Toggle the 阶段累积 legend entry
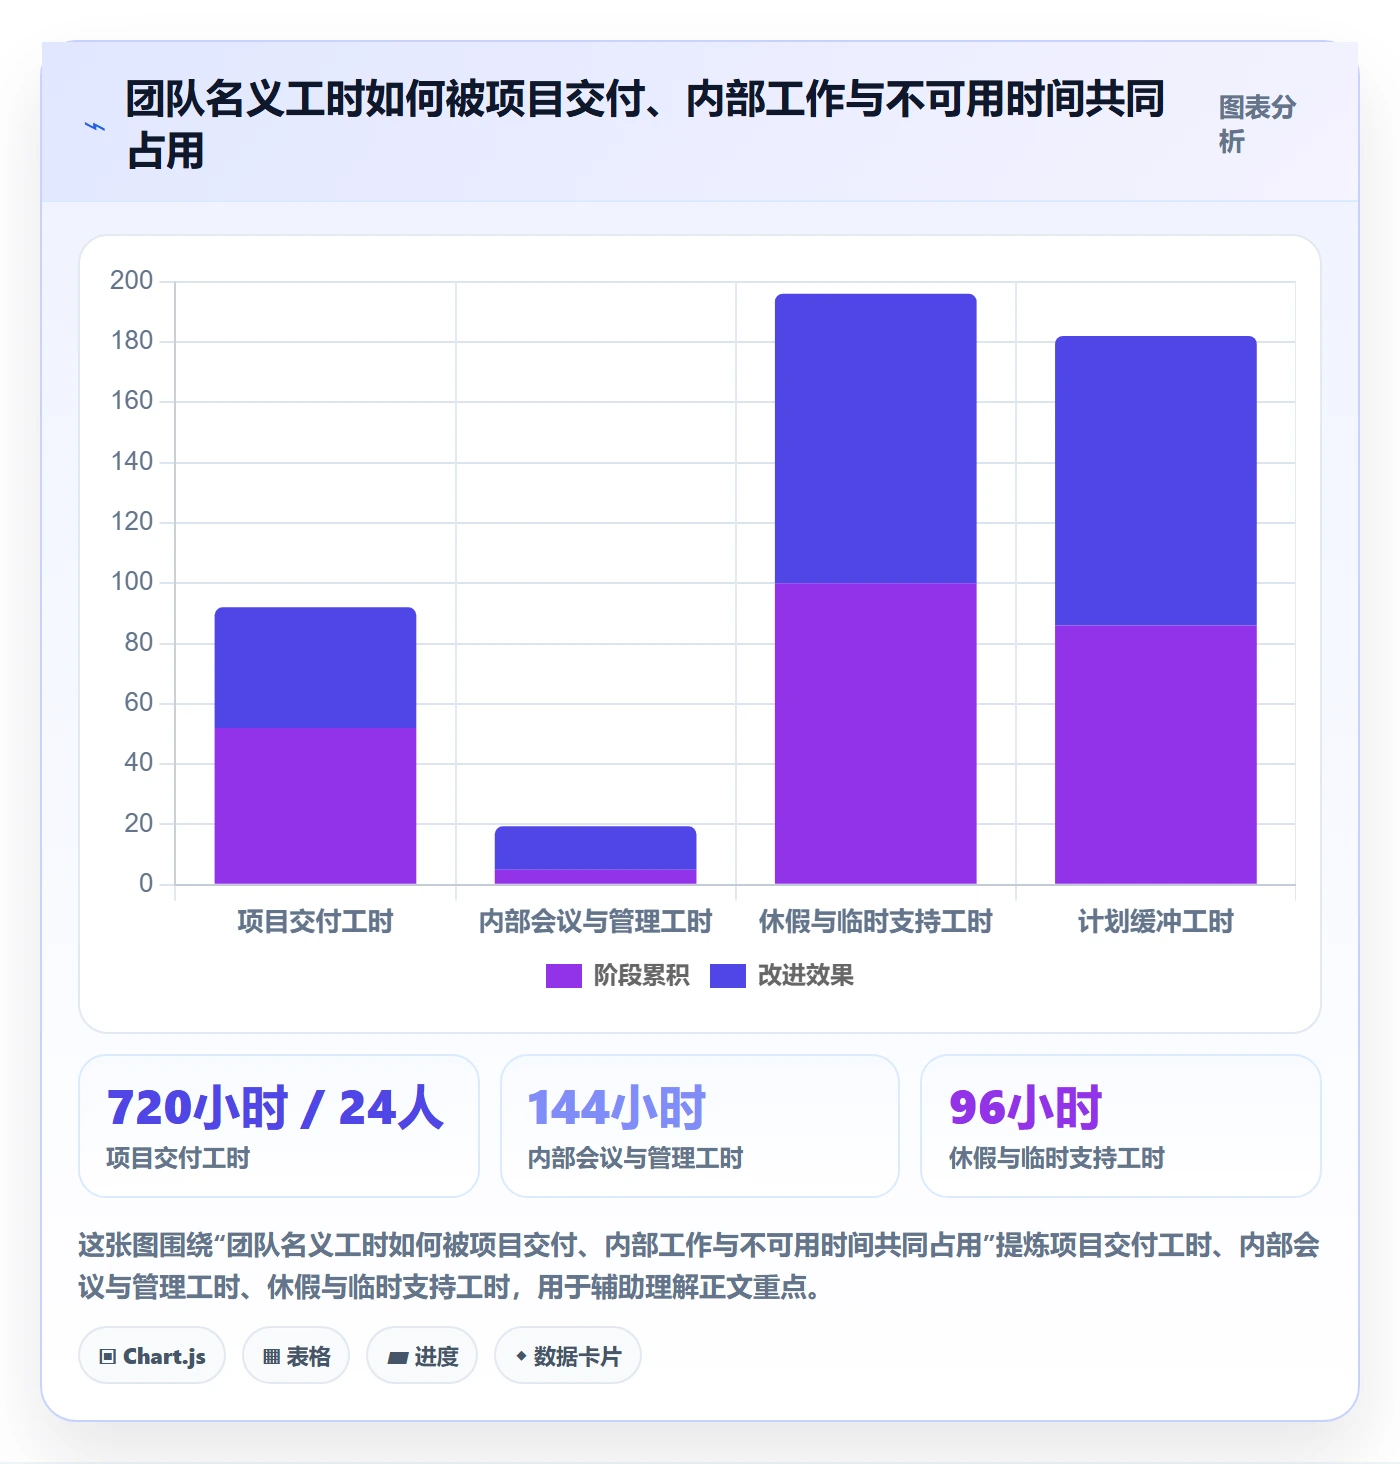 coord(617,975)
